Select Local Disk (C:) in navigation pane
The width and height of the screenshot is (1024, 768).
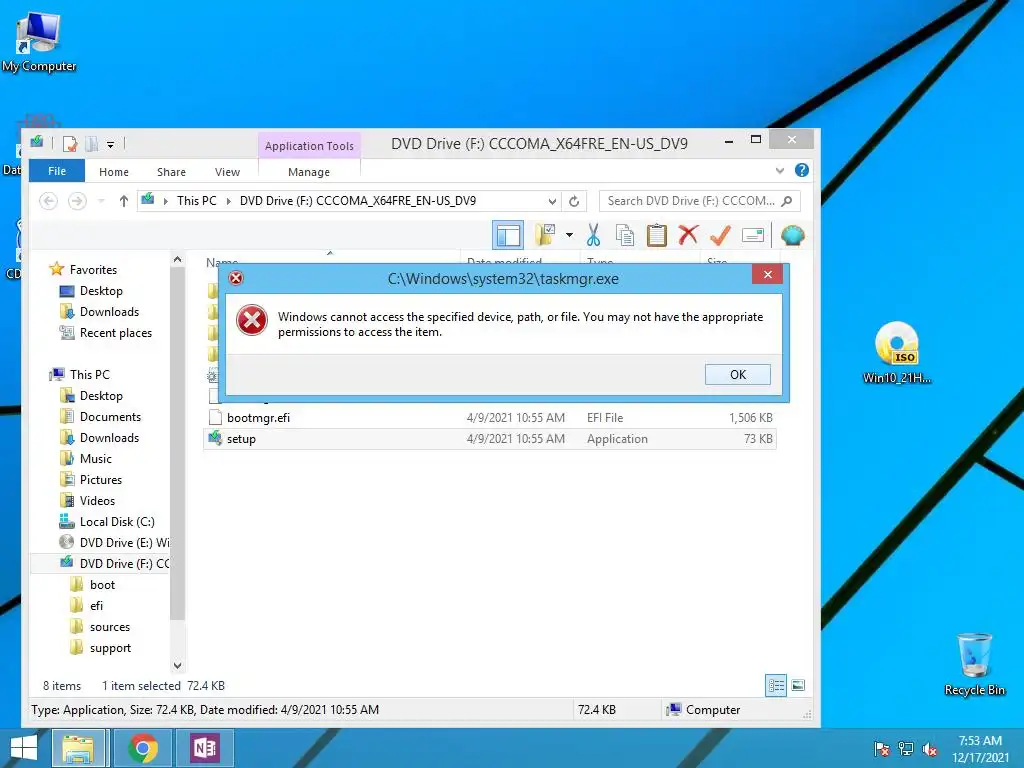[117, 522]
